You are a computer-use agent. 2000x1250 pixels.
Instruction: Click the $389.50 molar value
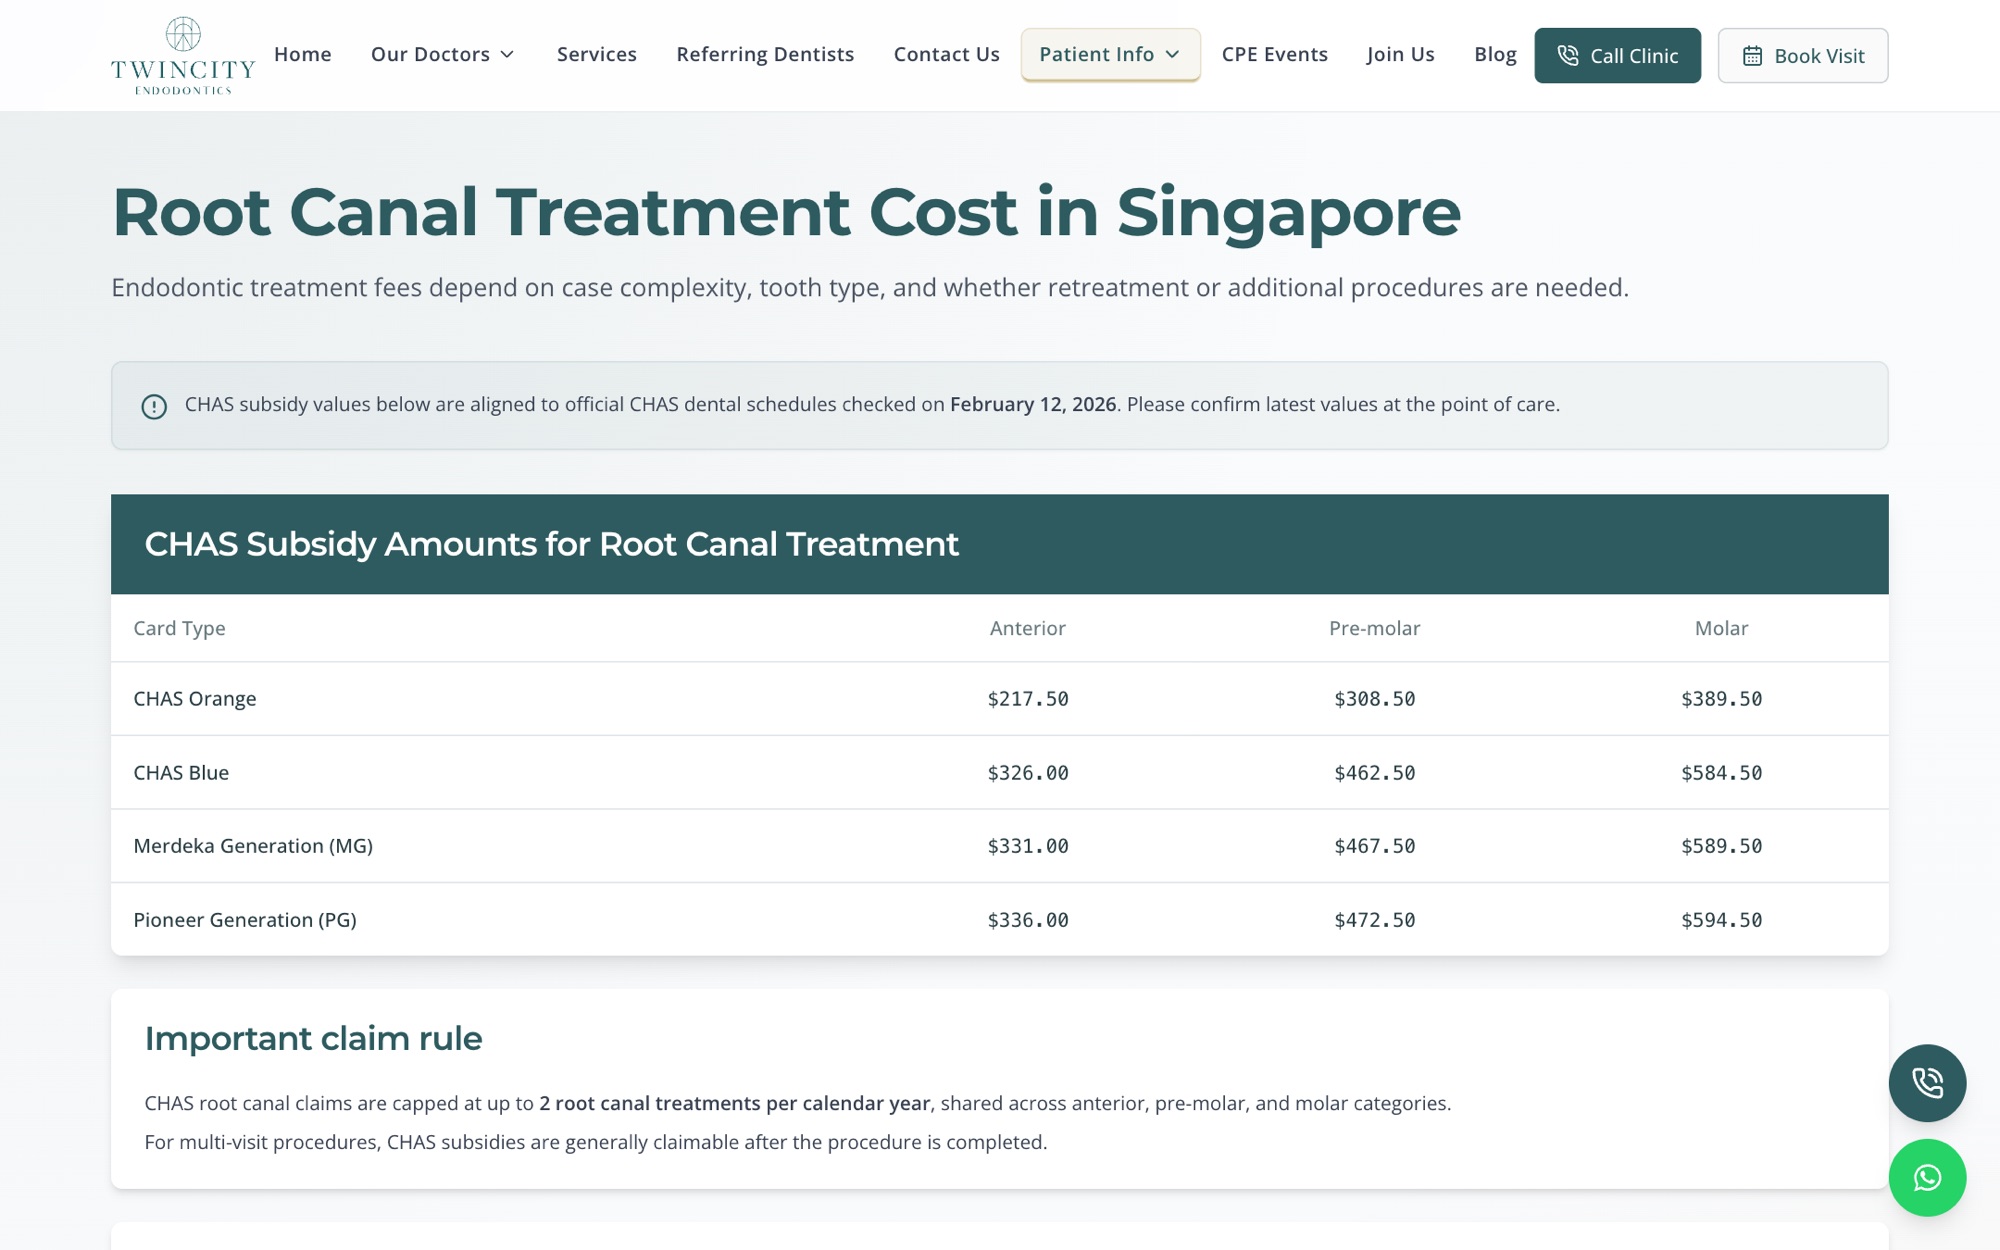point(1721,699)
